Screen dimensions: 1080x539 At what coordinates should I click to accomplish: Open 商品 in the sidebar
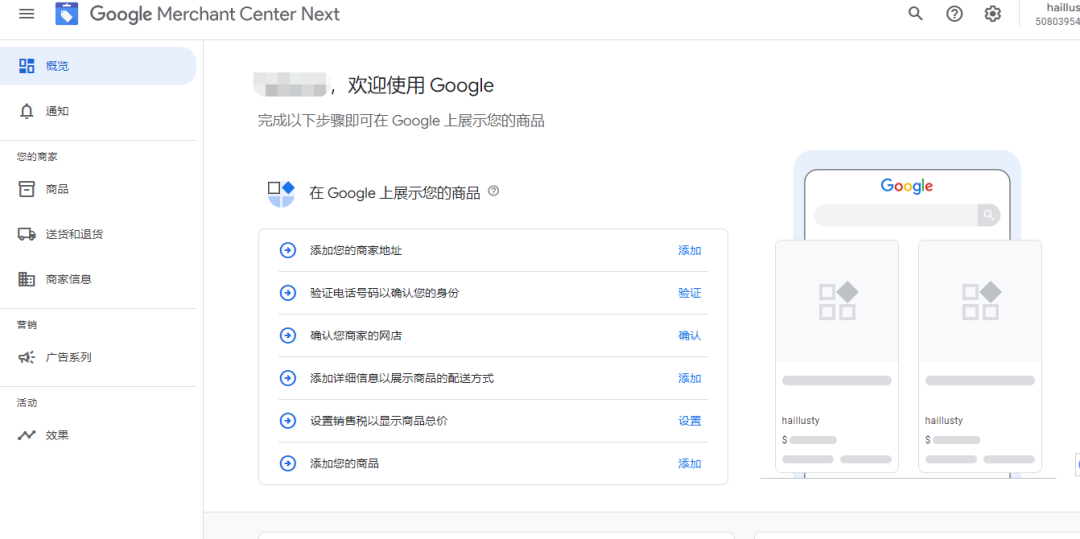click(98, 189)
